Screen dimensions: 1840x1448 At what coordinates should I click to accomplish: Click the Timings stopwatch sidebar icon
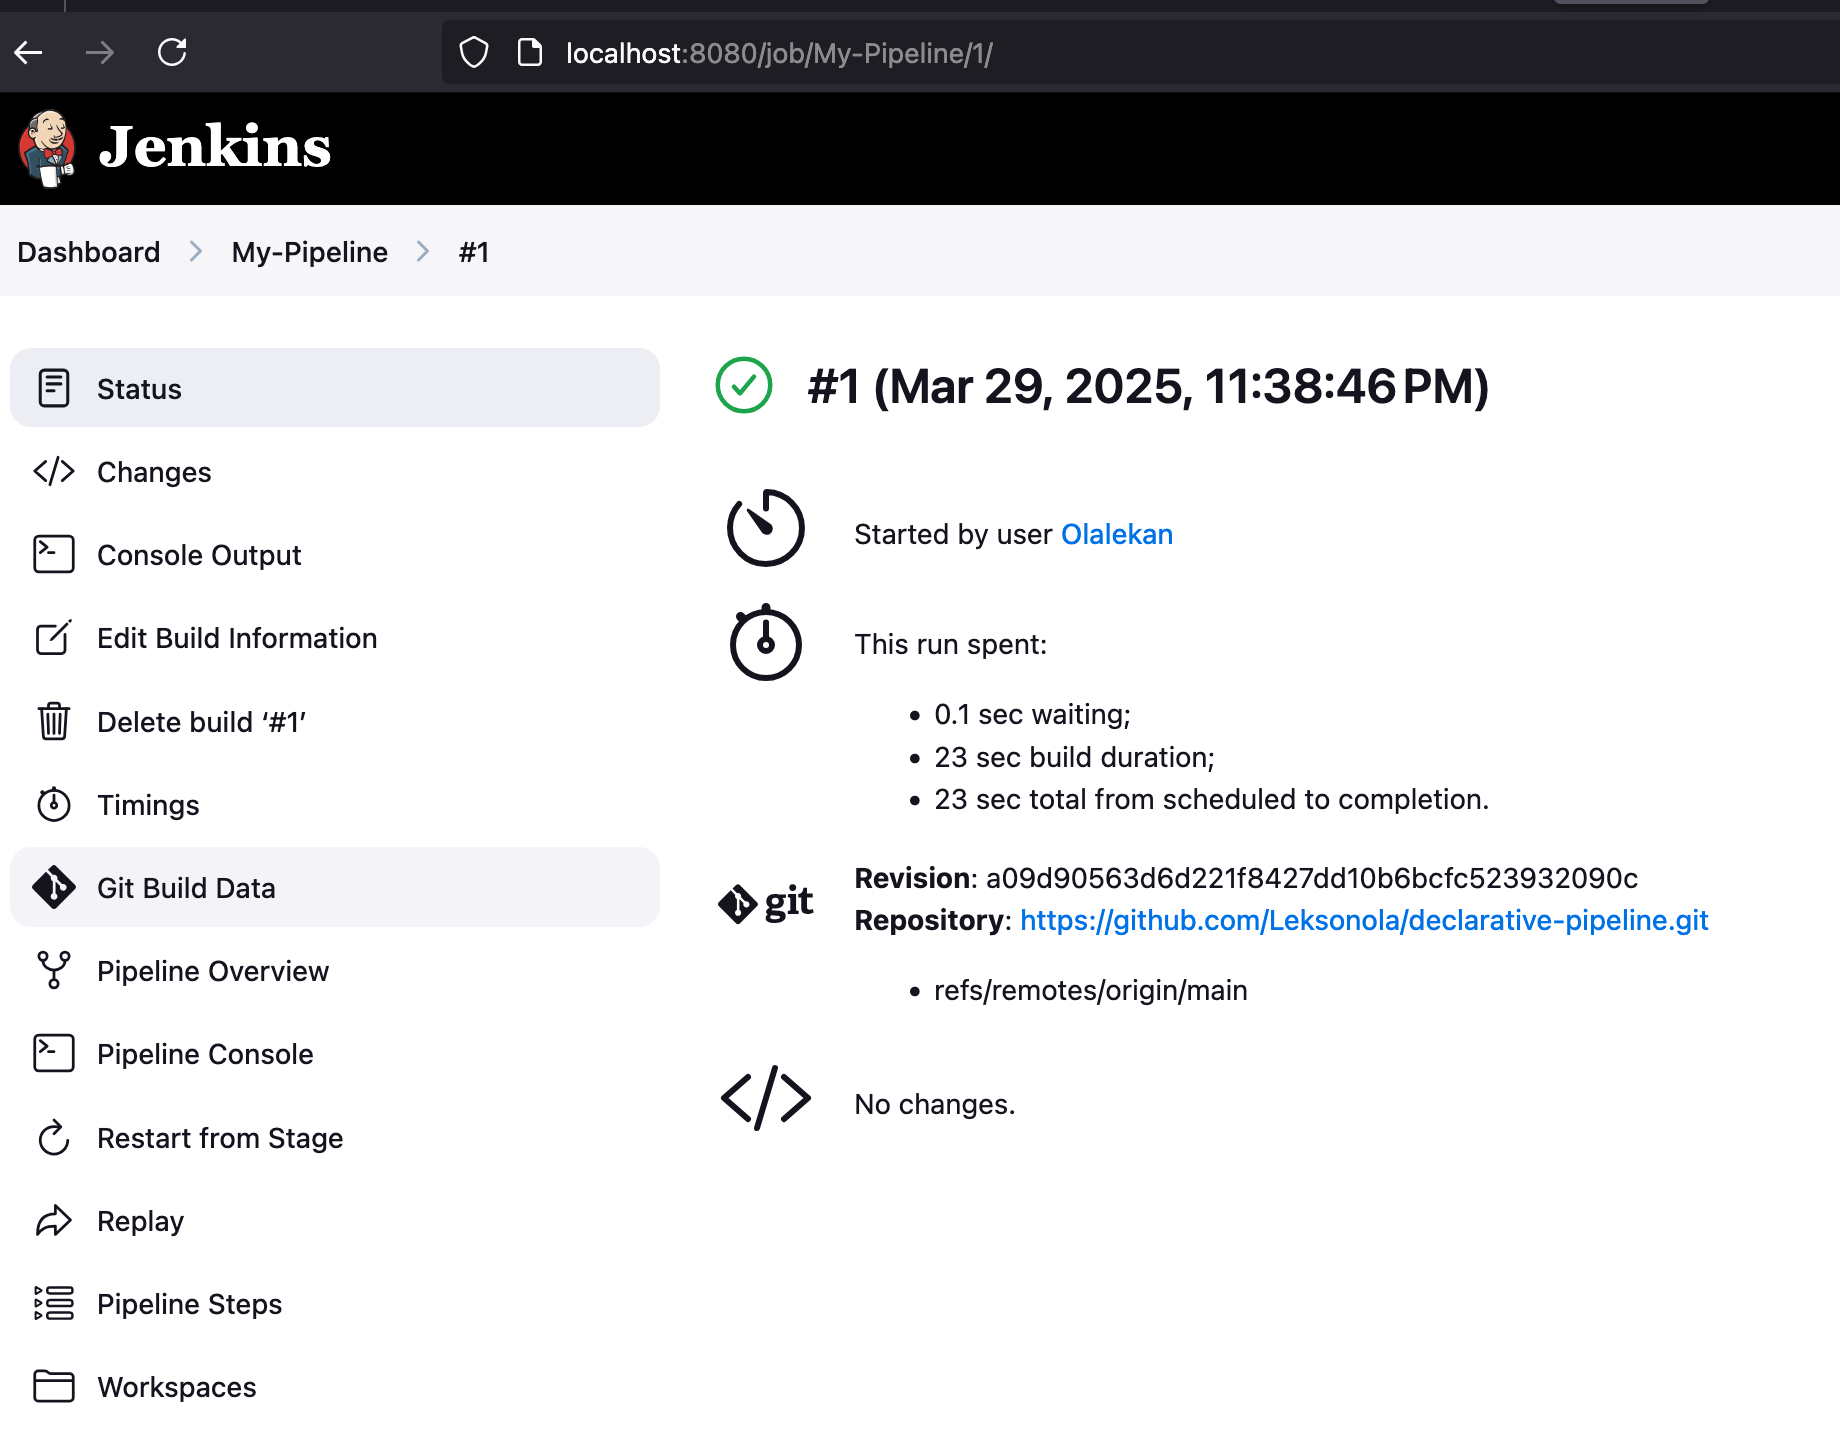pos(54,804)
